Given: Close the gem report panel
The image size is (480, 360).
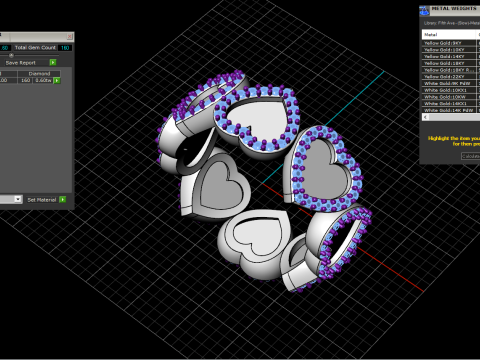Looking at the screenshot, I should tap(70, 36).
